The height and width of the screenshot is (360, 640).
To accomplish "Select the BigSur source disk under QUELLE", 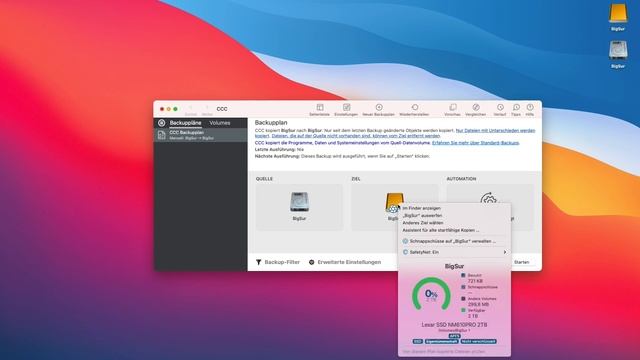I will point(299,202).
